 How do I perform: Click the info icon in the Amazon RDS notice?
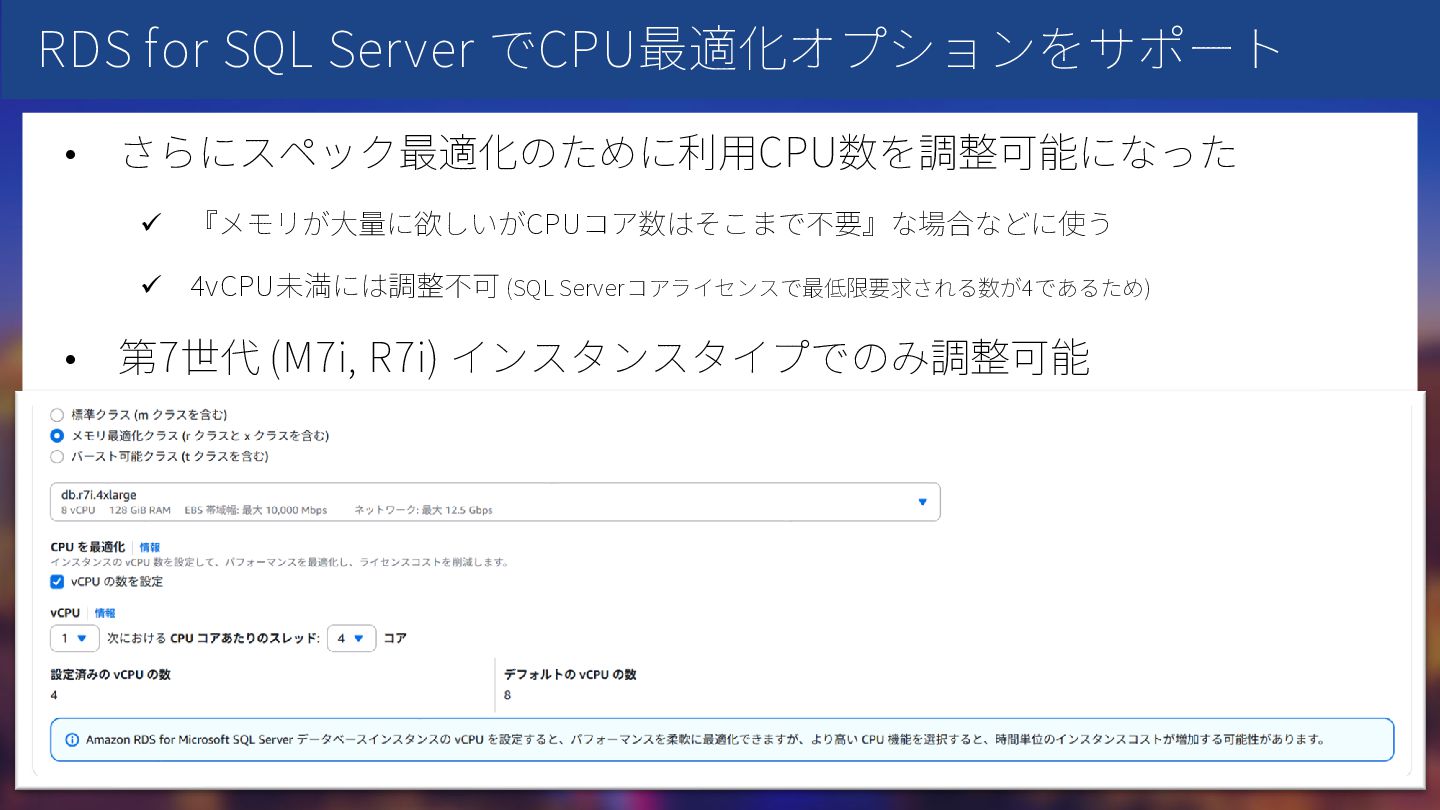(x=72, y=740)
